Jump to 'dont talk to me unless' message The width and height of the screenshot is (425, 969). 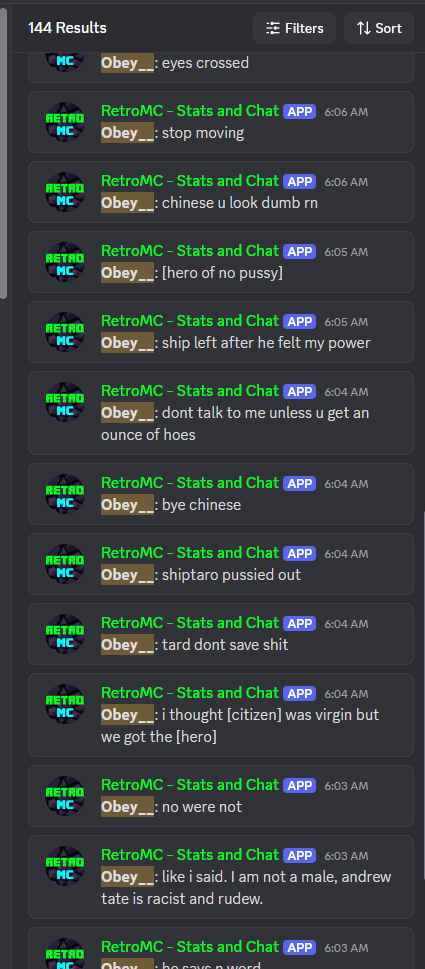(221, 413)
